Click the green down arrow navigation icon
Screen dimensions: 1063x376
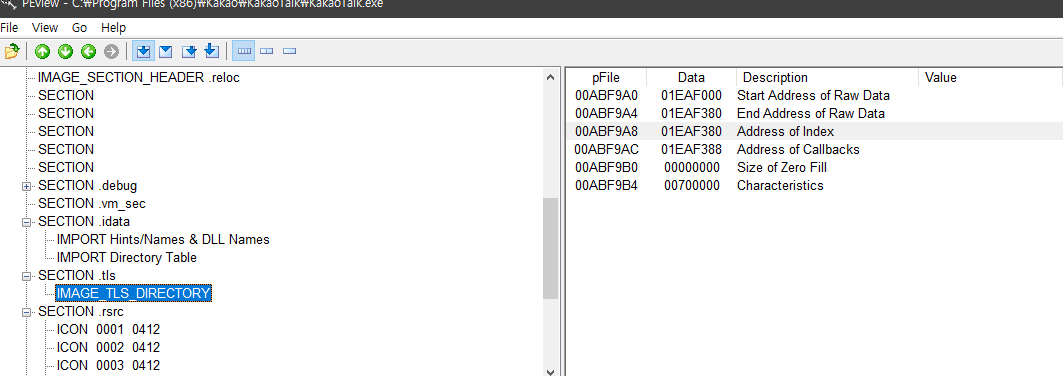(65, 51)
